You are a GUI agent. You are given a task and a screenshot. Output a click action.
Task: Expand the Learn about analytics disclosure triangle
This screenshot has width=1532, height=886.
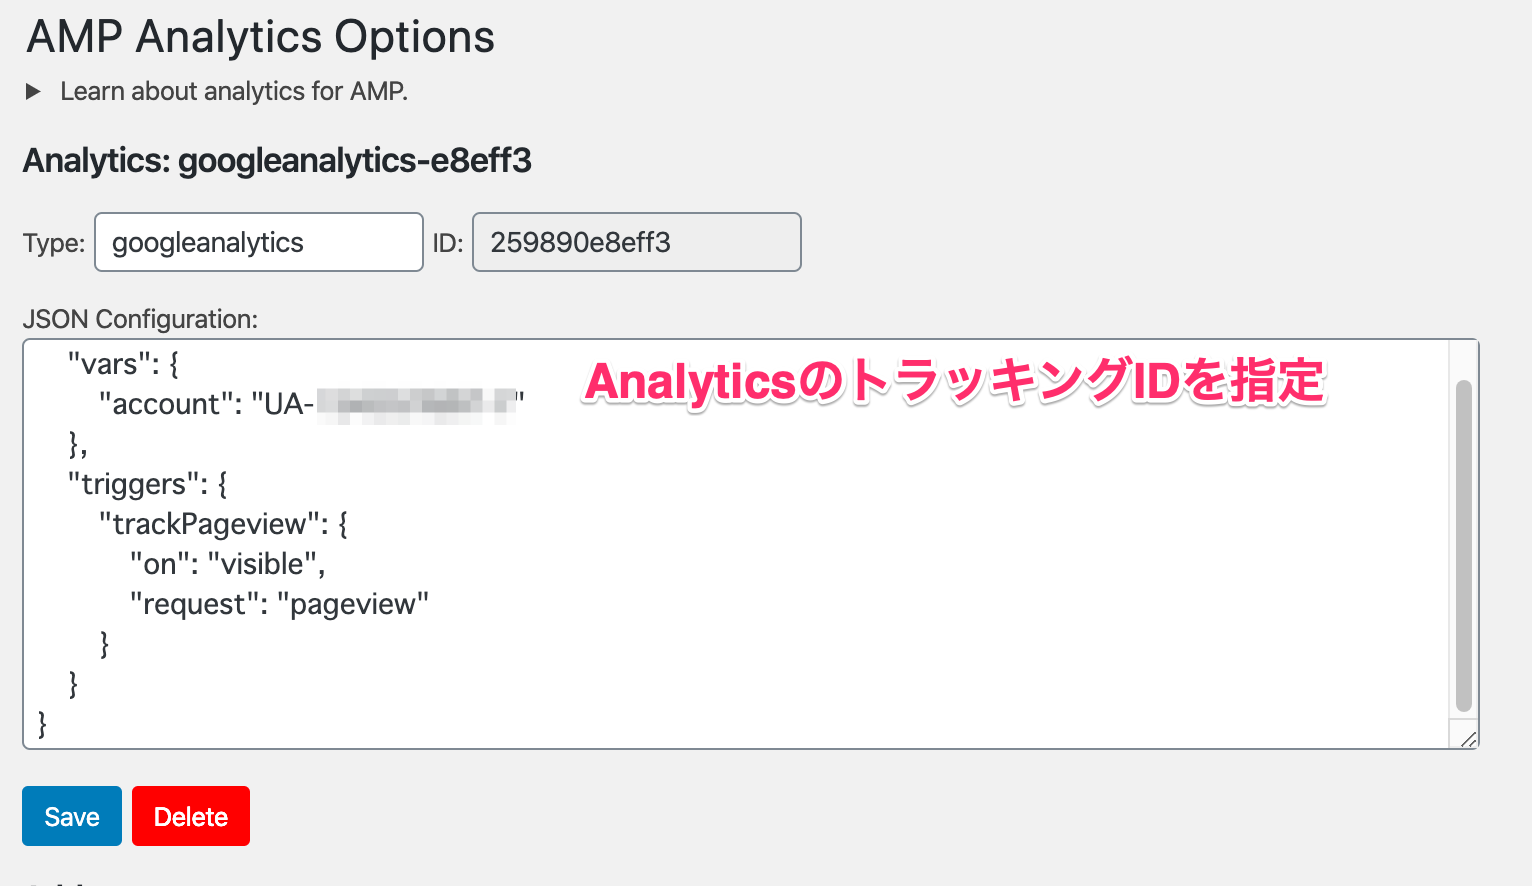point(33,92)
